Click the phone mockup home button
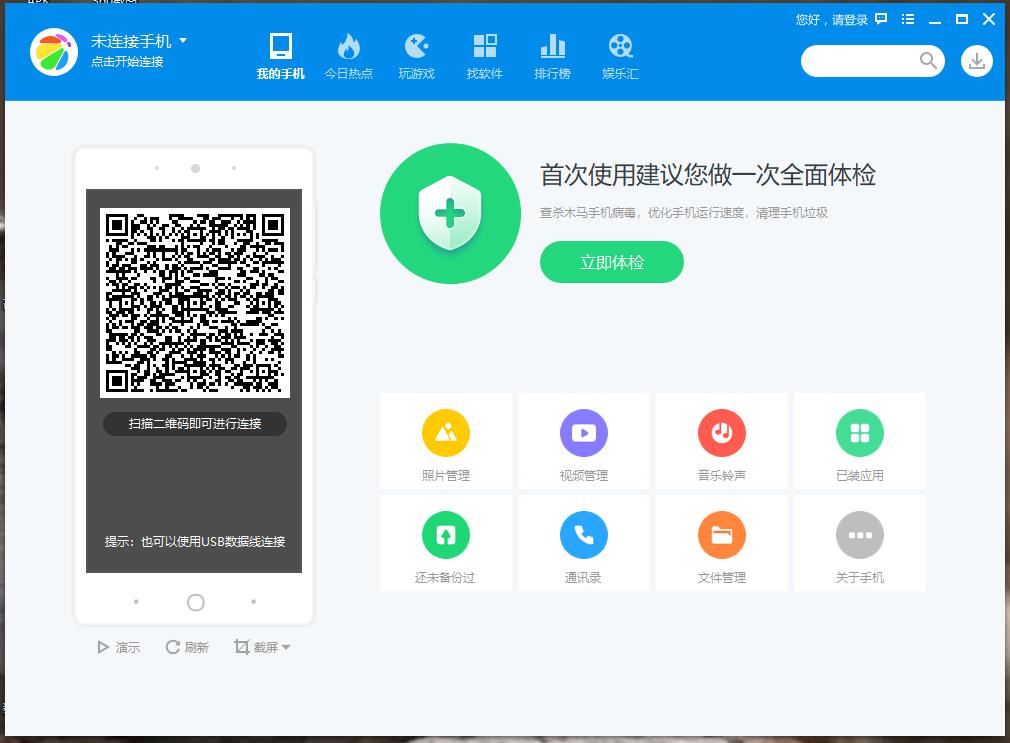1010x743 pixels. click(196, 603)
